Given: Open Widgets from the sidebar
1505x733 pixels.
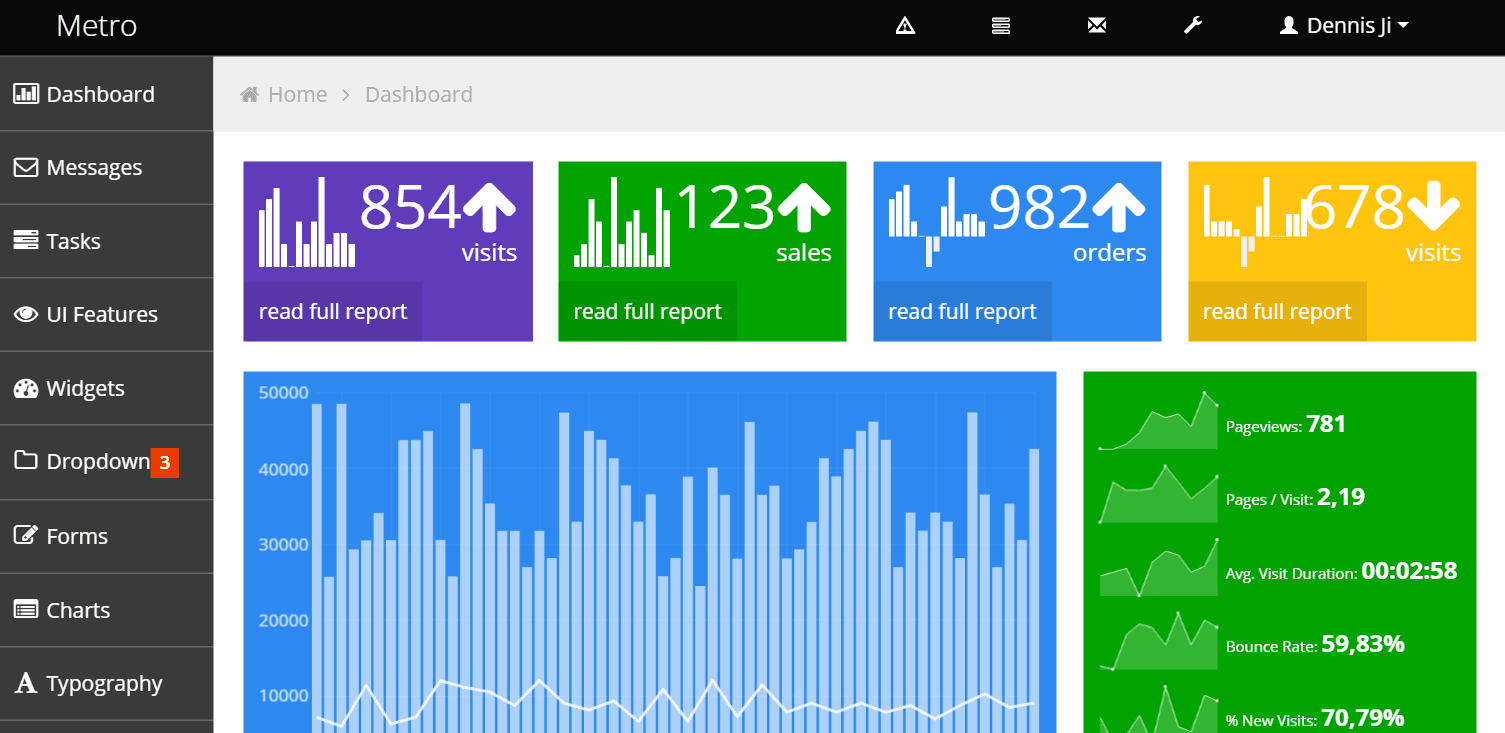Looking at the screenshot, I should click(x=85, y=389).
